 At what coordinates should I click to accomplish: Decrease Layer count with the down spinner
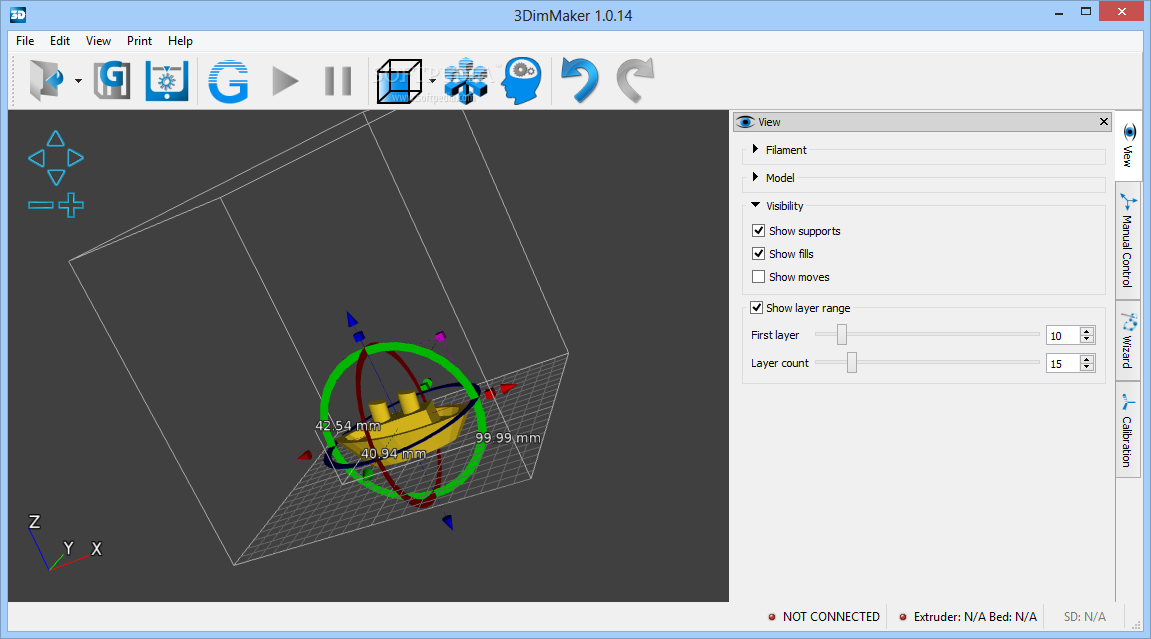pyautogui.click(x=1087, y=368)
